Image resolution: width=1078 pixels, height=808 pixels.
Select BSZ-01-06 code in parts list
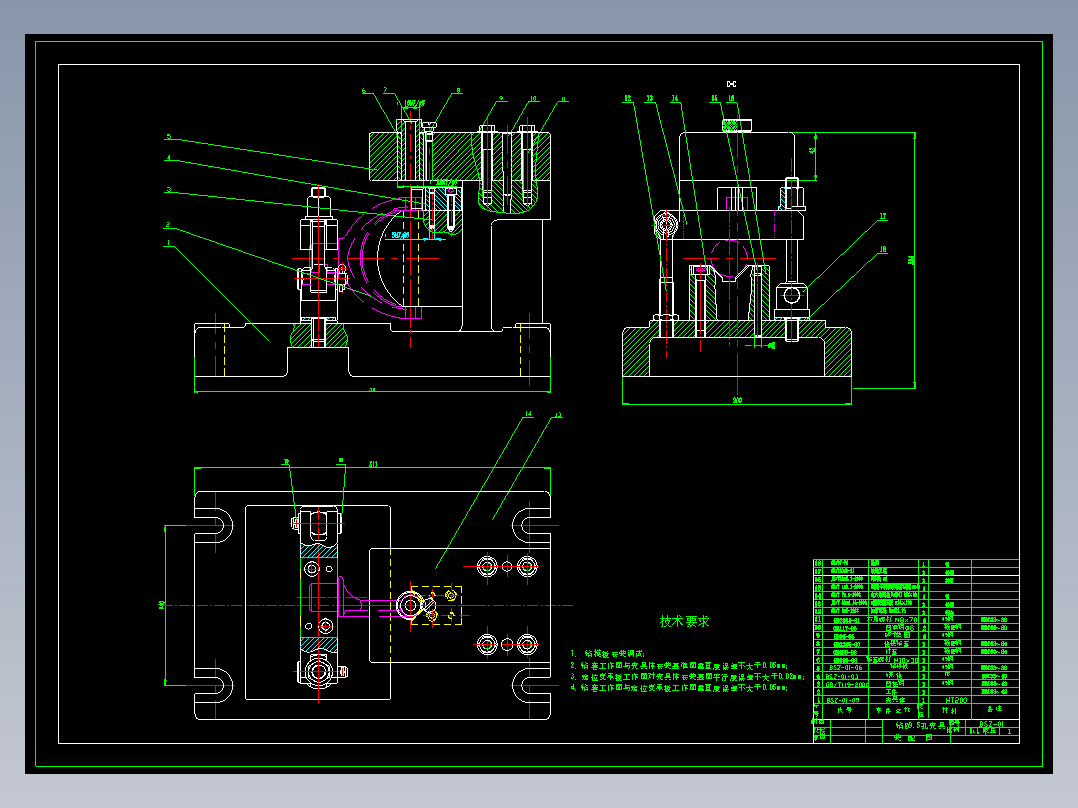click(846, 668)
